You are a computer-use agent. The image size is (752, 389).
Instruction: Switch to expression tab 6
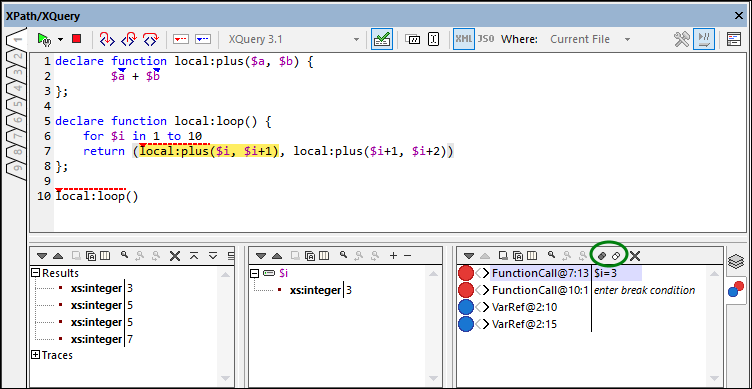(x=16, y=121)
